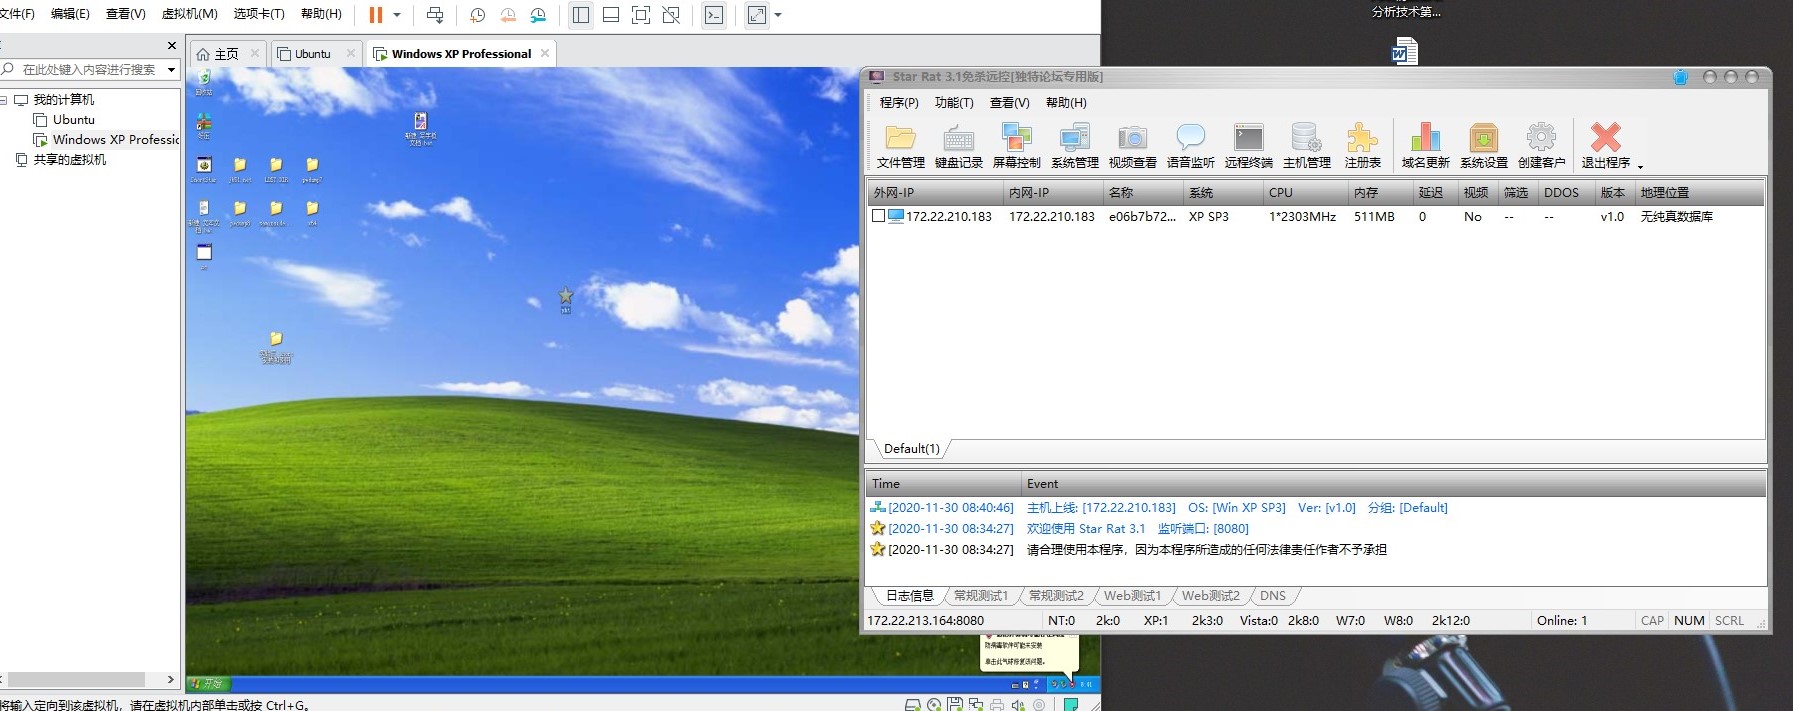This screenshot has width=1793, height=711.
Task: Open remote terminal (远程终端)
Action: click(x=1248, y=146)
